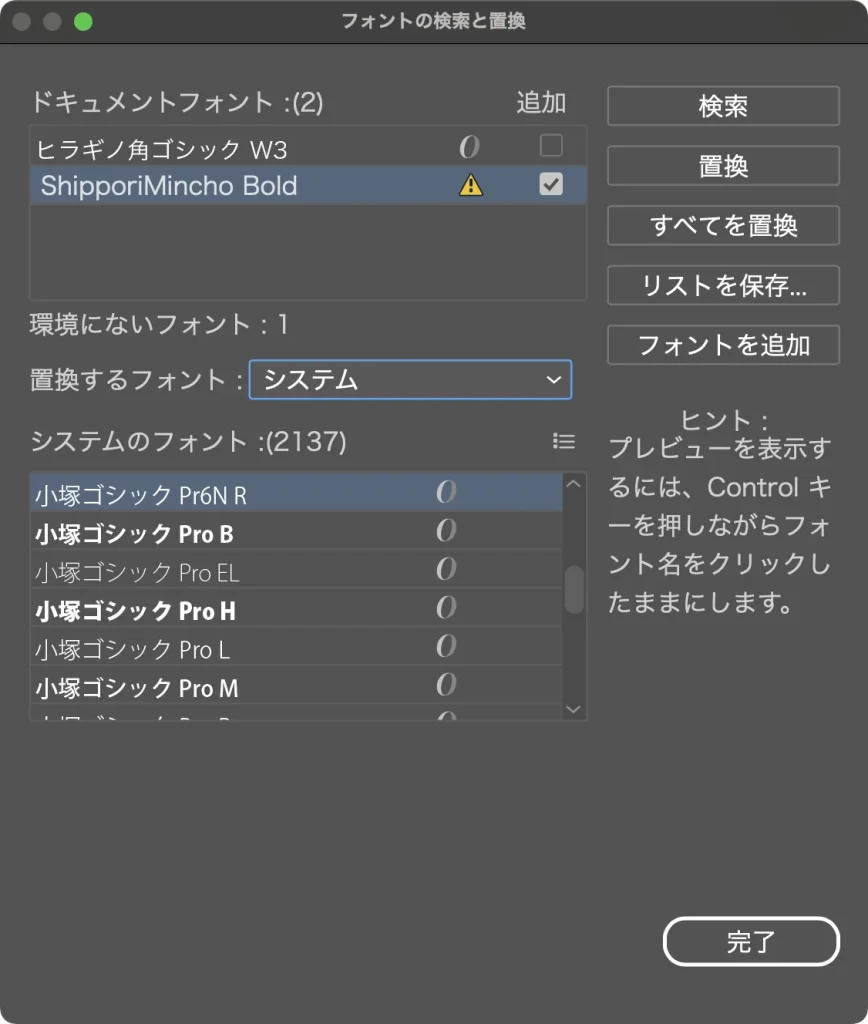Uncheck the box for ShipporiMincho Bold
Image resolution: width=868 pixels, height=1024 pixels.
[551, 184]
